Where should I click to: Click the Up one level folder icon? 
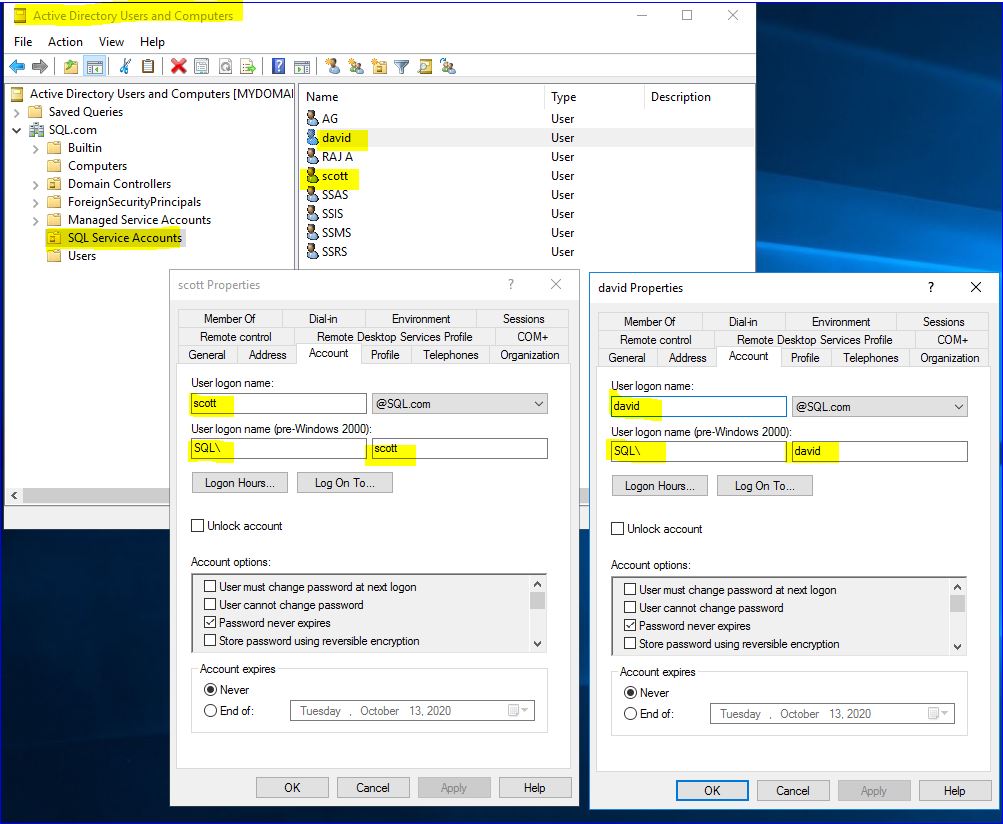pos(70,67)
